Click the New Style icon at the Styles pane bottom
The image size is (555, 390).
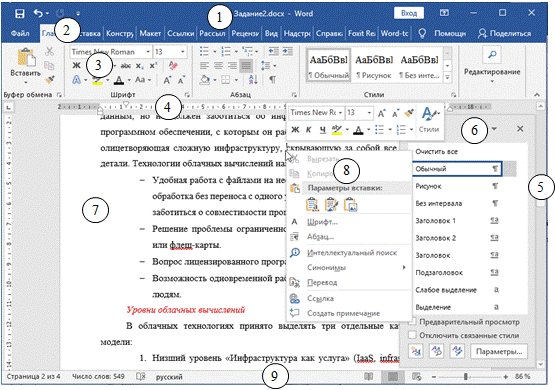[416, 351]
